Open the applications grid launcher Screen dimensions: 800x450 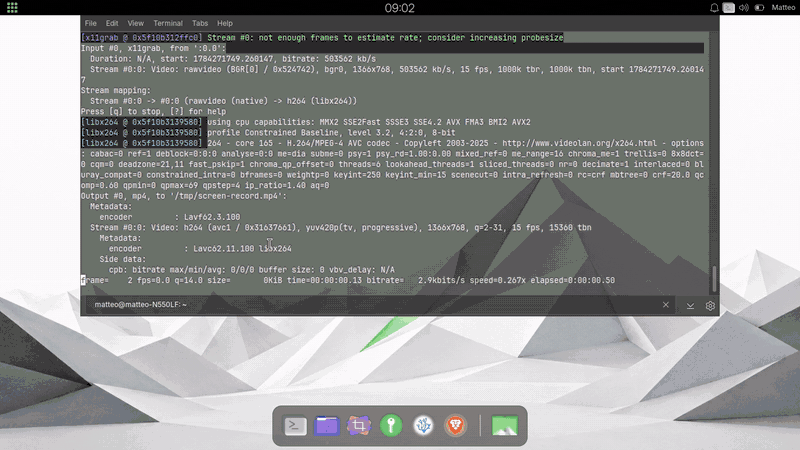click(x=12, y=8)
